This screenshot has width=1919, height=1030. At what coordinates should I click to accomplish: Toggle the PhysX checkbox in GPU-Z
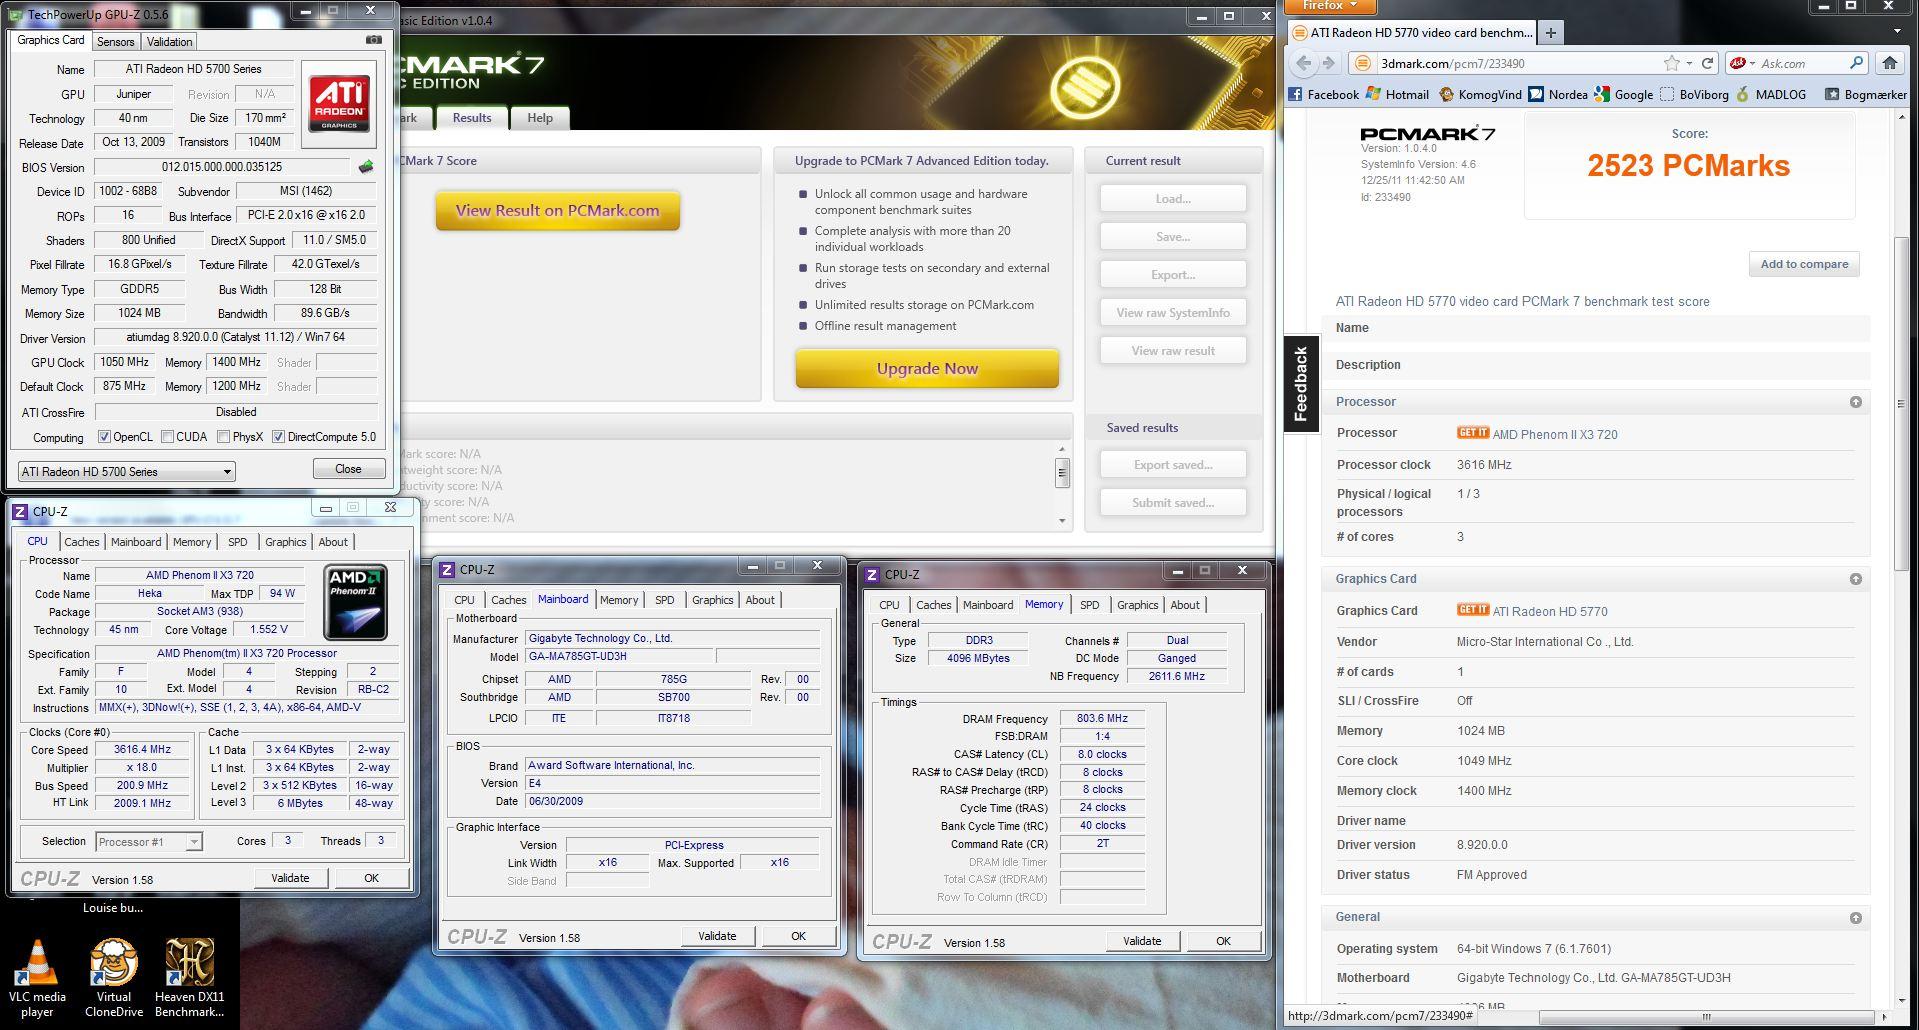pos(223,437)
